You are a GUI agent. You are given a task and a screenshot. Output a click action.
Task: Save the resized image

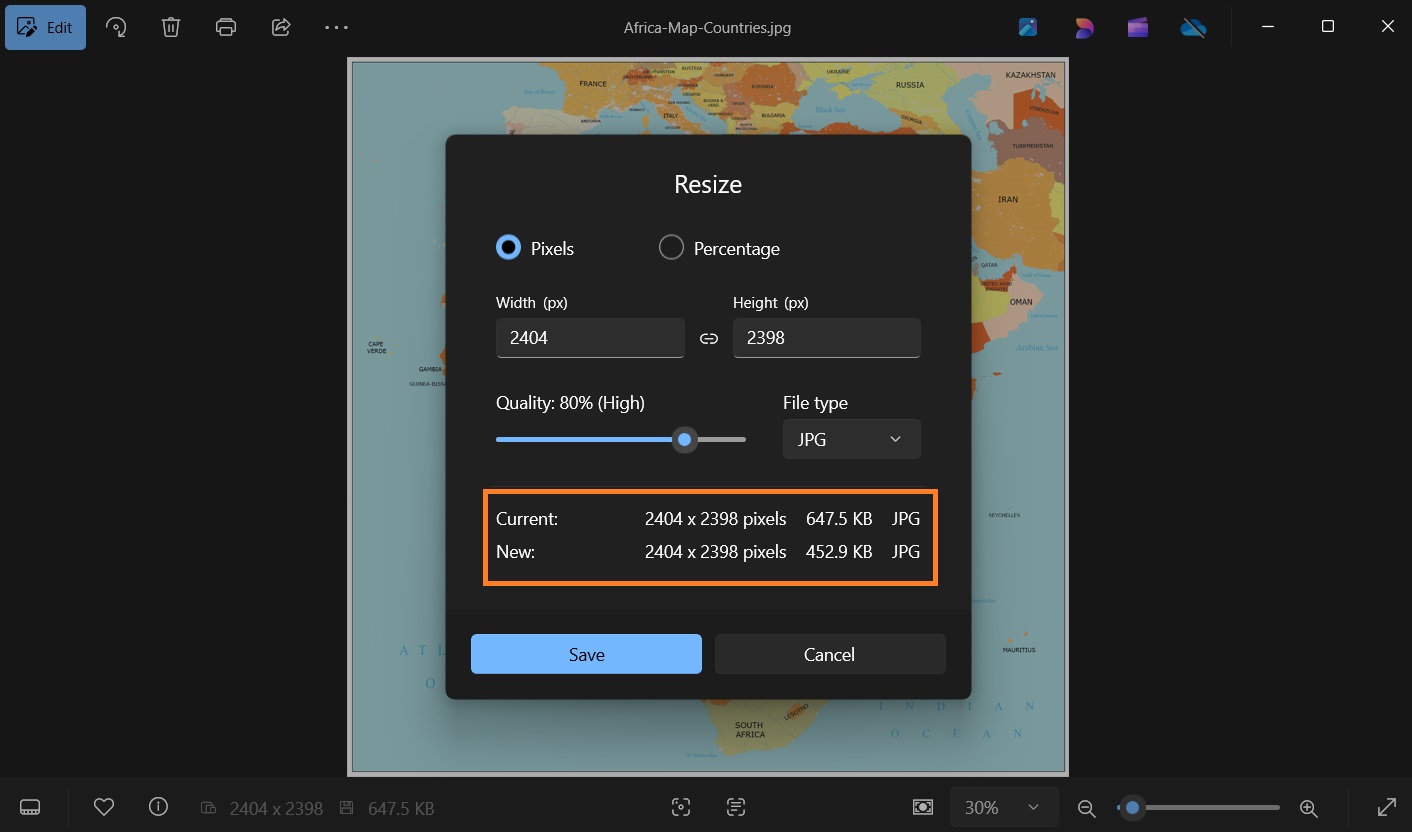pos(586,654)
